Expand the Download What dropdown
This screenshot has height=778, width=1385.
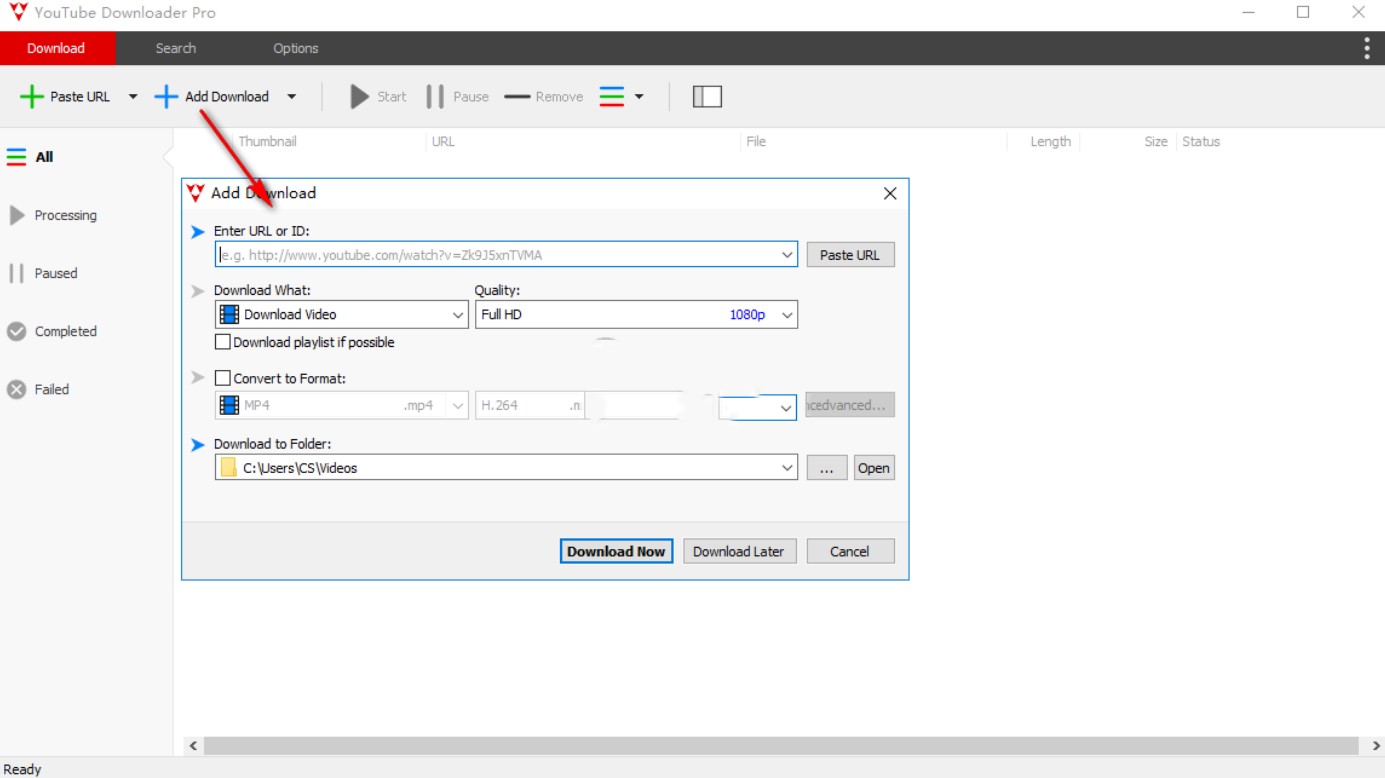(x=458, y=314)
